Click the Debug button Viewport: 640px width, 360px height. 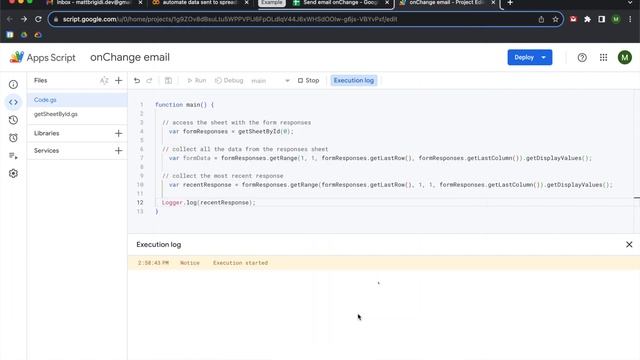coord(229,80)
